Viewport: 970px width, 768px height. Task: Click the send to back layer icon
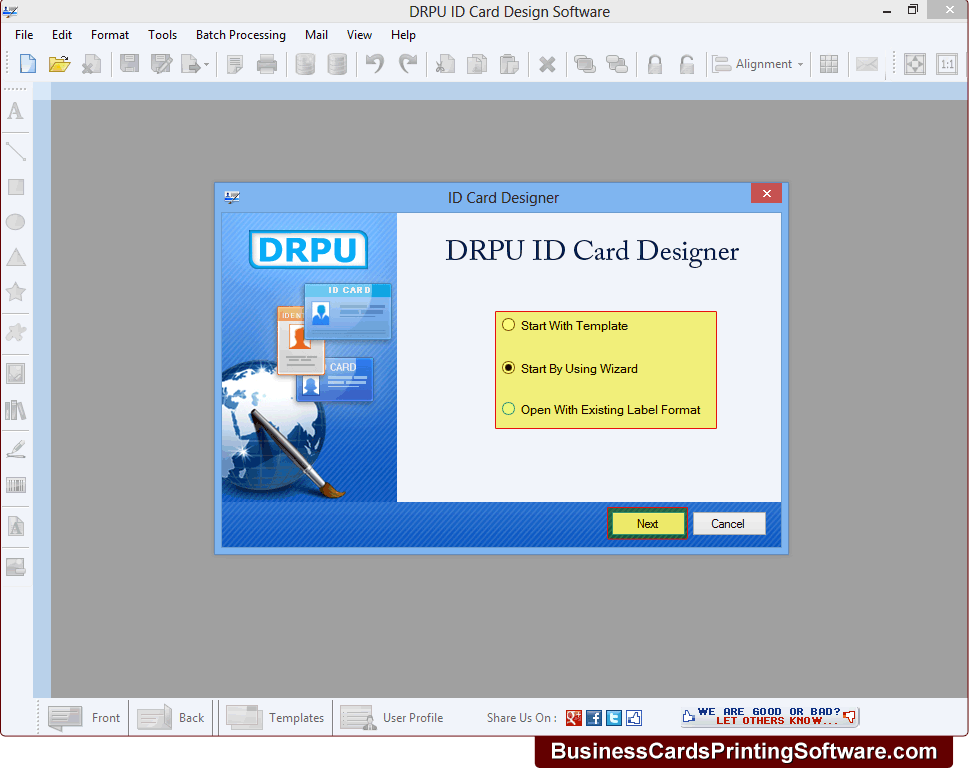pos(616,64)
